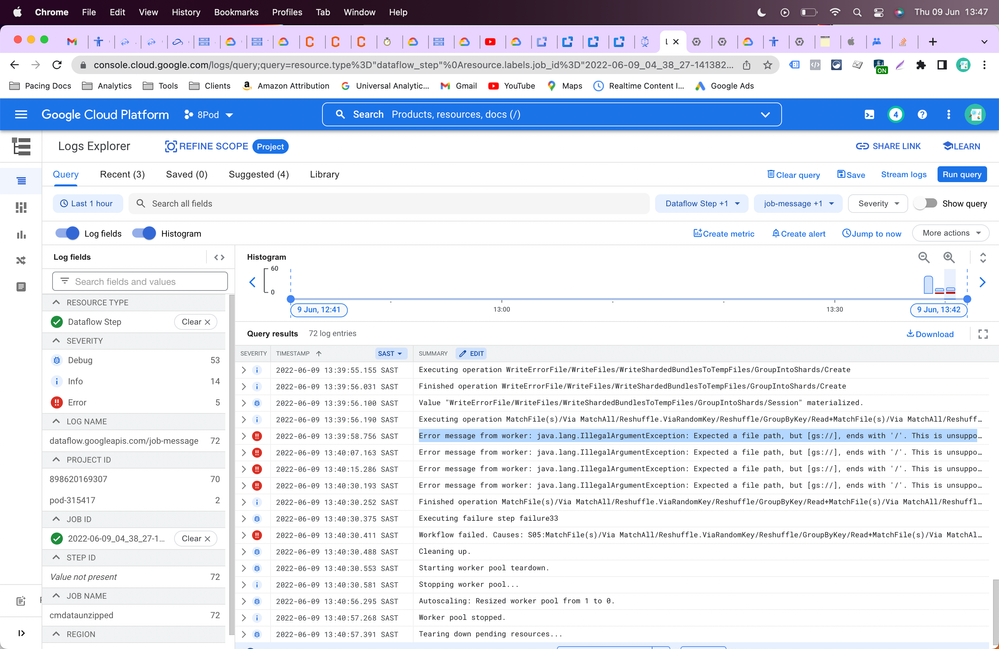Image resolution: width=999 pixels, height=649 pixels.
Task: Open Logs-based Metrics sidebar icon
Action: tap(21, 234)
